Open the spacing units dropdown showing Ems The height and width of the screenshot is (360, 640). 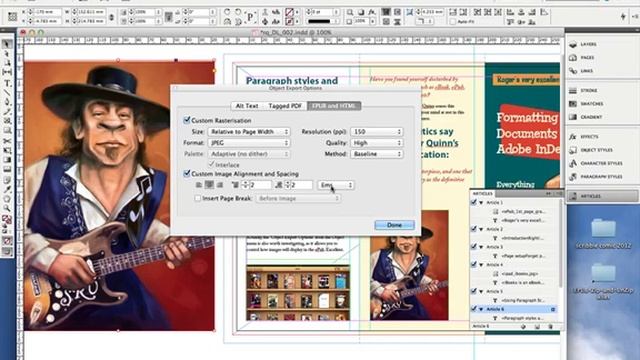[336, 185]
